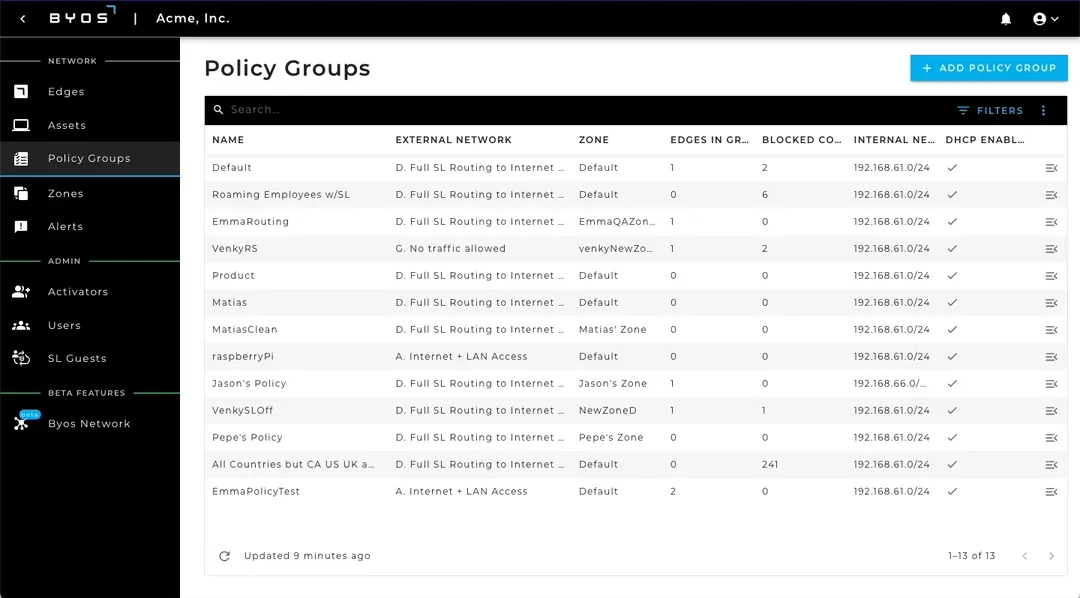Sort by Blocked Countries column header

[802, 140]
